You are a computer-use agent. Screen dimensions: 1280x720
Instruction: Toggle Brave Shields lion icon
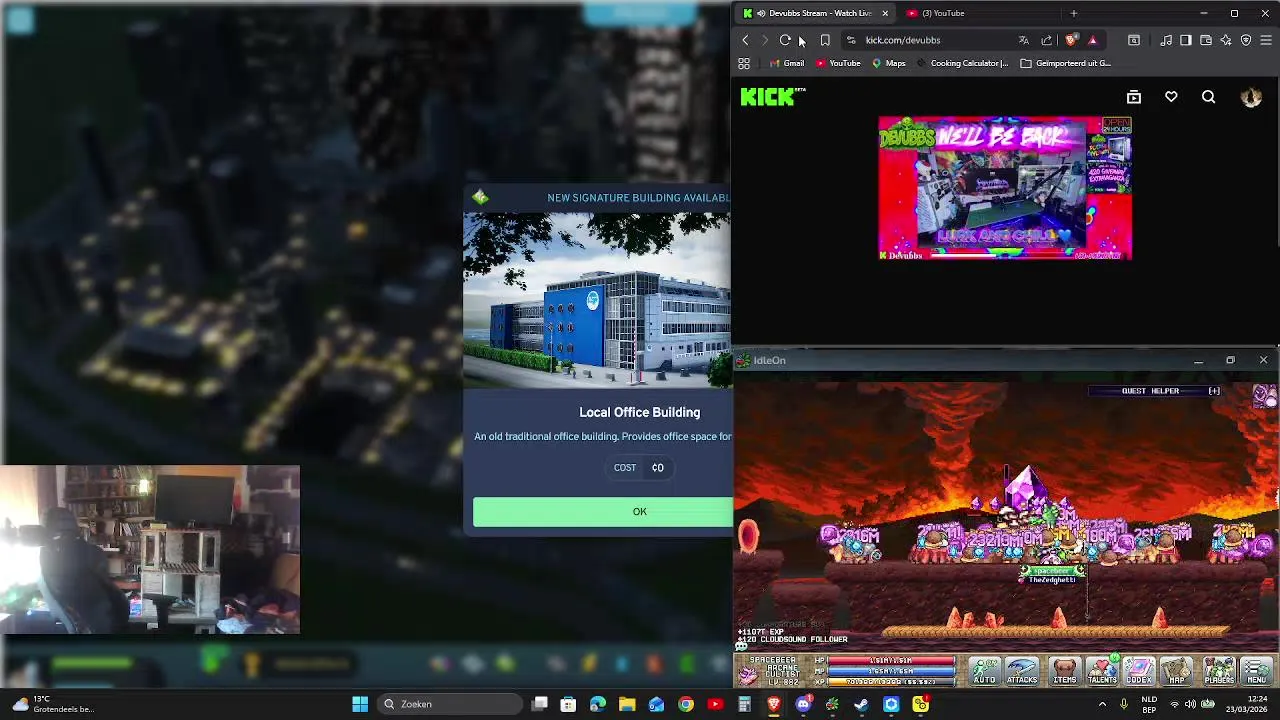pos(1071,40)
